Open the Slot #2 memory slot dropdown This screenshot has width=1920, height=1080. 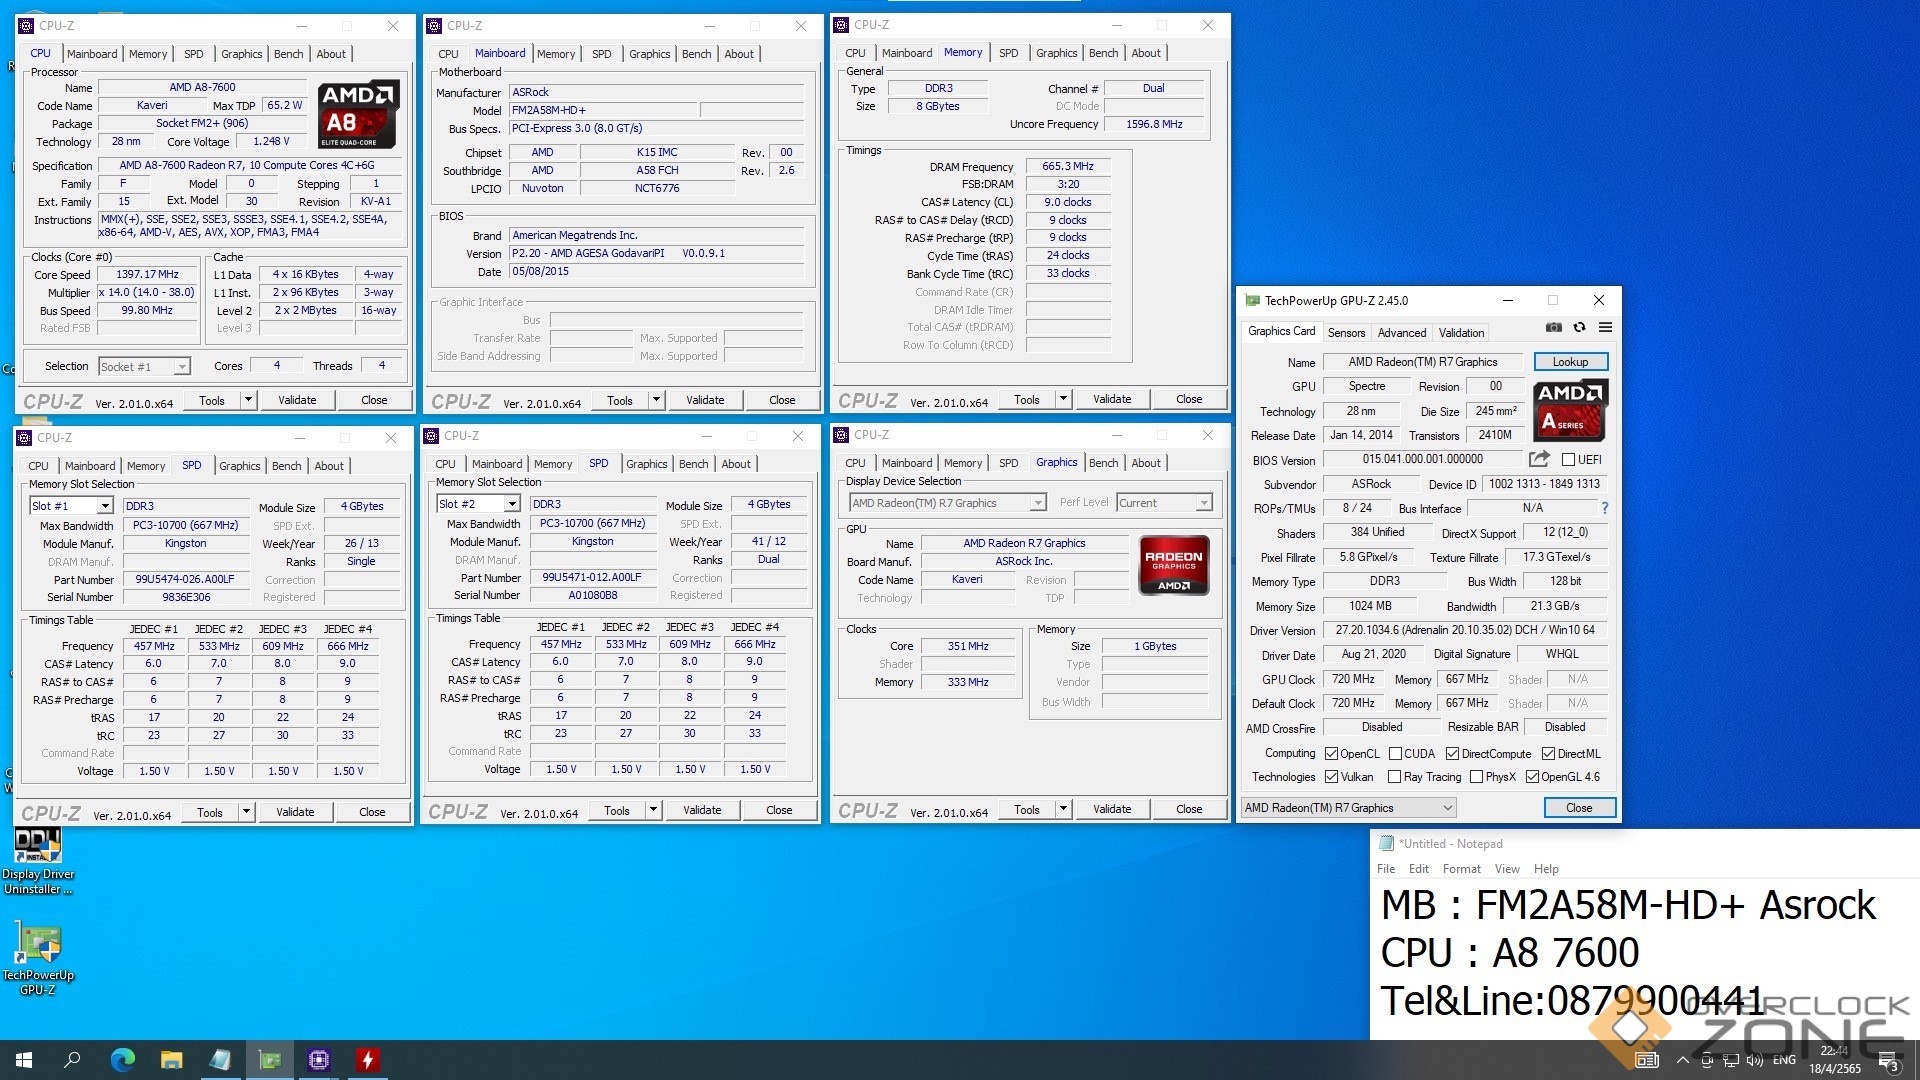tap(511, 504)
